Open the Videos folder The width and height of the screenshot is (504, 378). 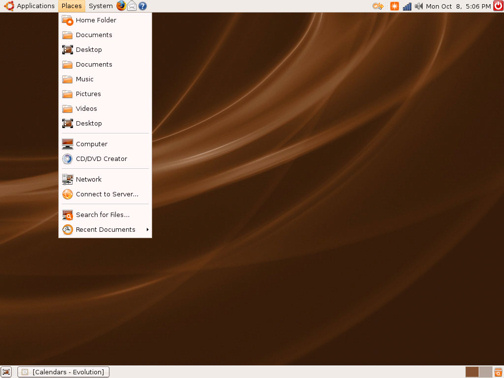point(105,109)
